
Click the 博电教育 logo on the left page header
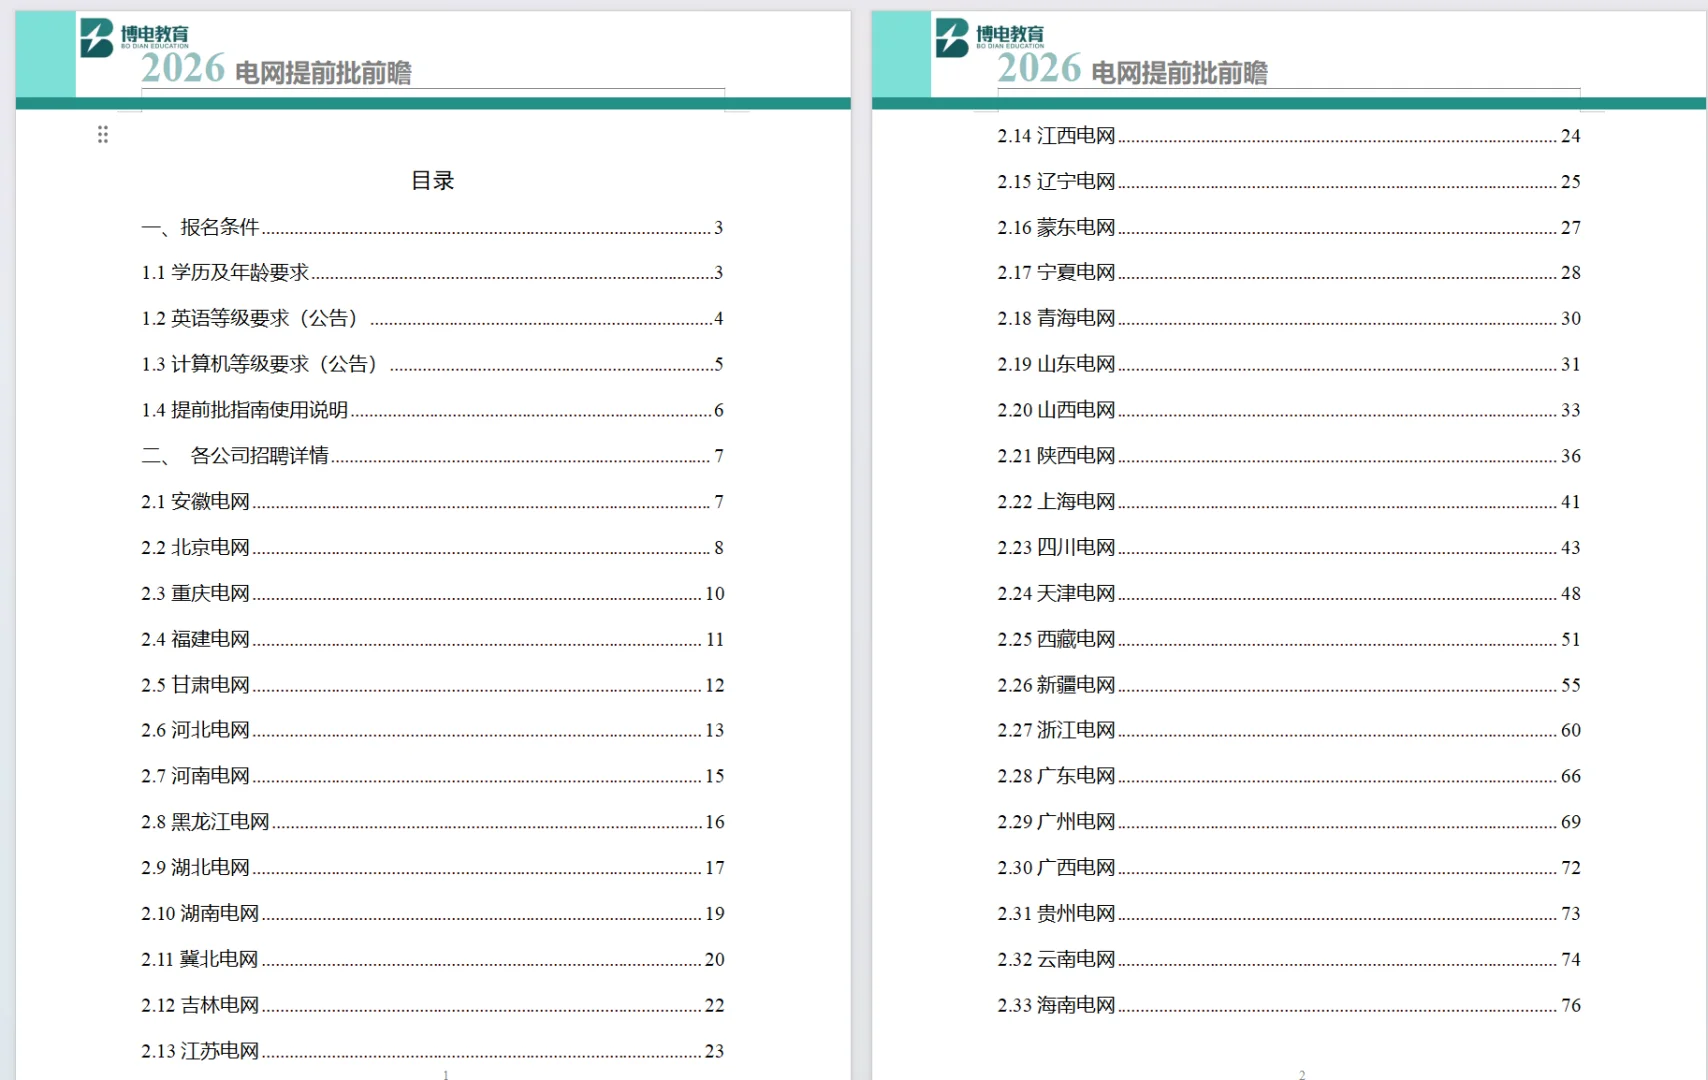coord(134,37)
